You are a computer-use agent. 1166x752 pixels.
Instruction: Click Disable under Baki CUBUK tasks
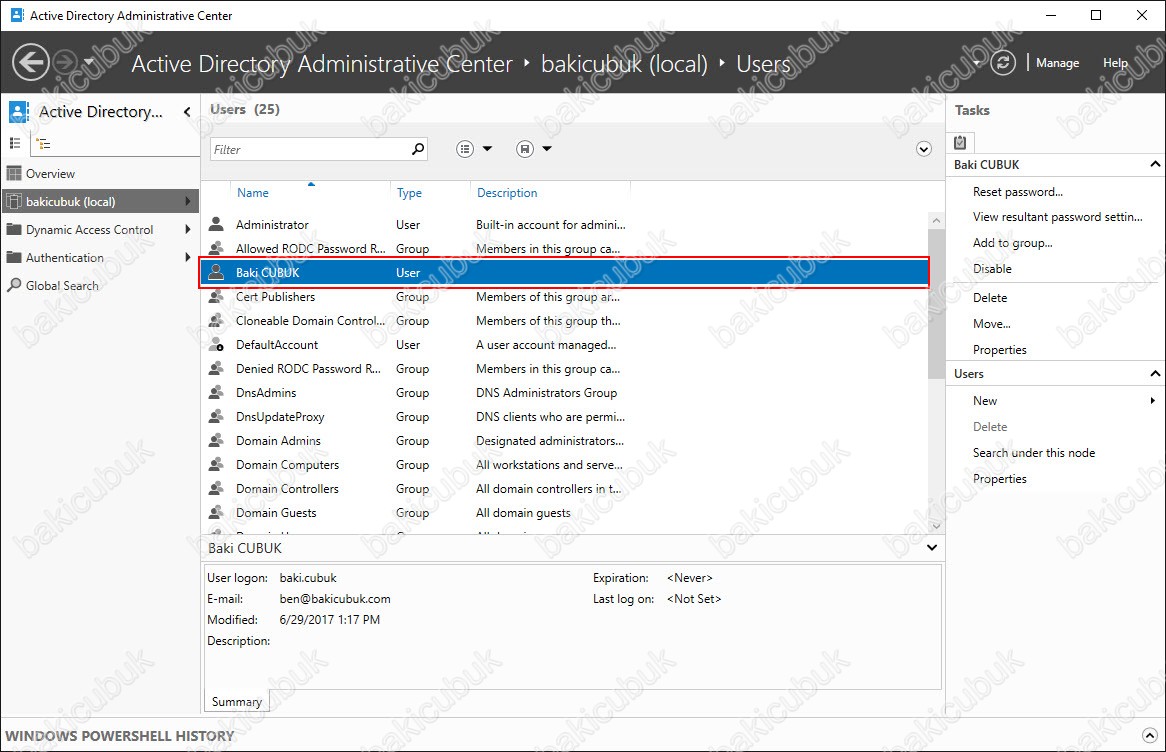tap(992, 269)
